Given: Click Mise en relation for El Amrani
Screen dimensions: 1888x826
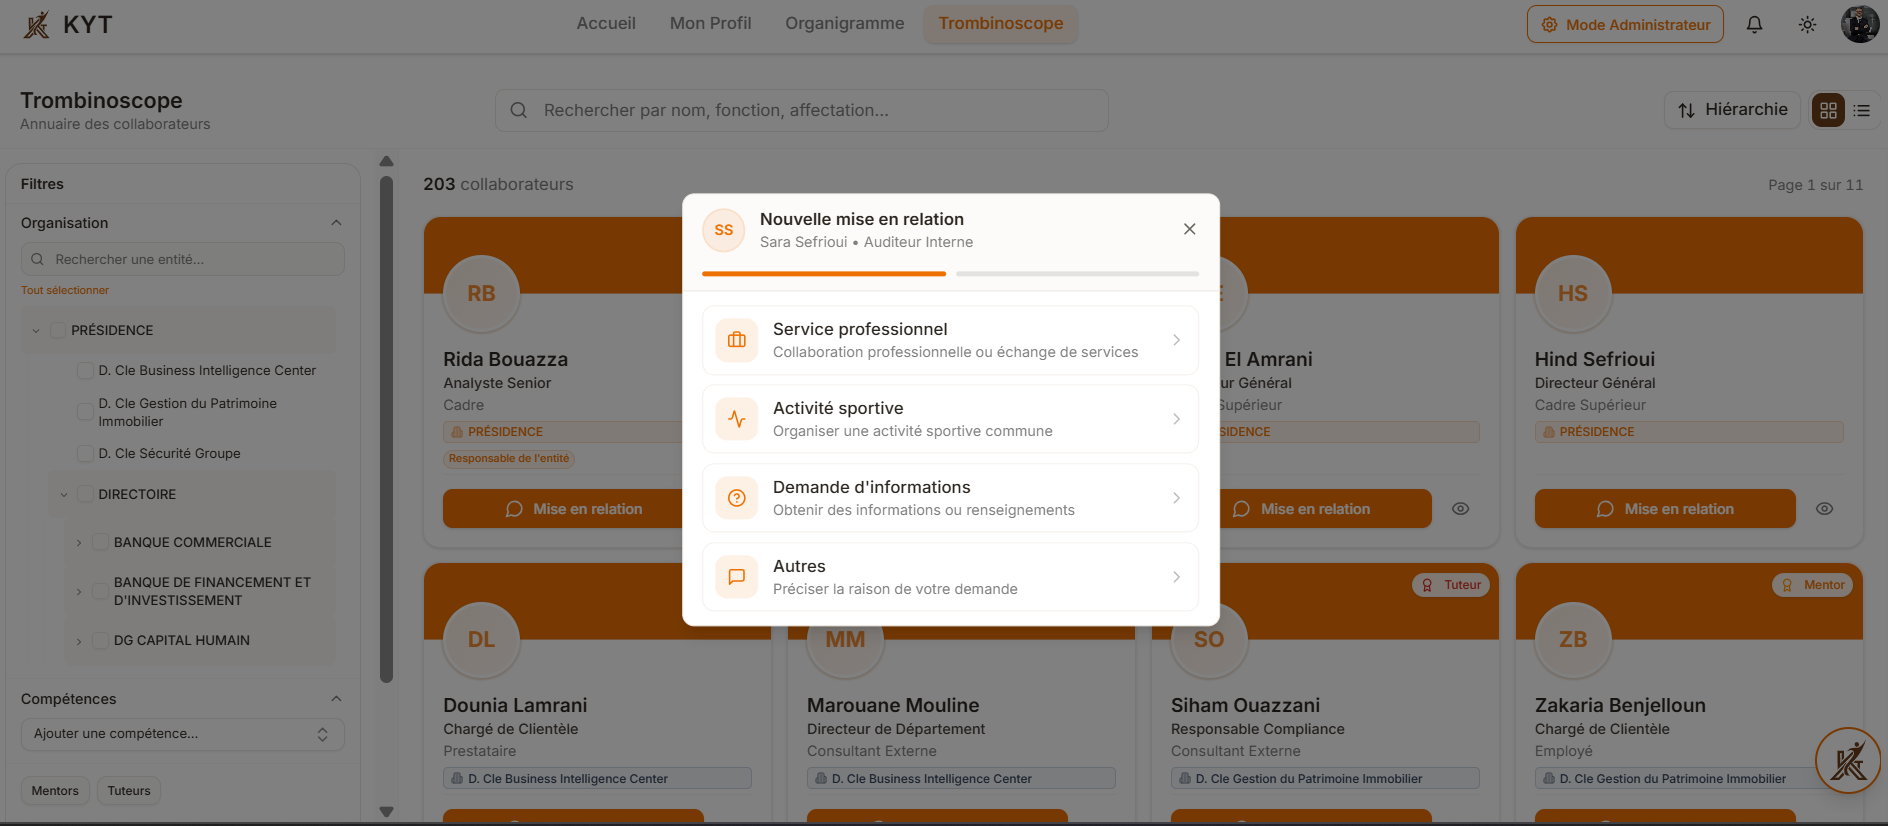Looking at the screenshot, I should coord(1301,509).
